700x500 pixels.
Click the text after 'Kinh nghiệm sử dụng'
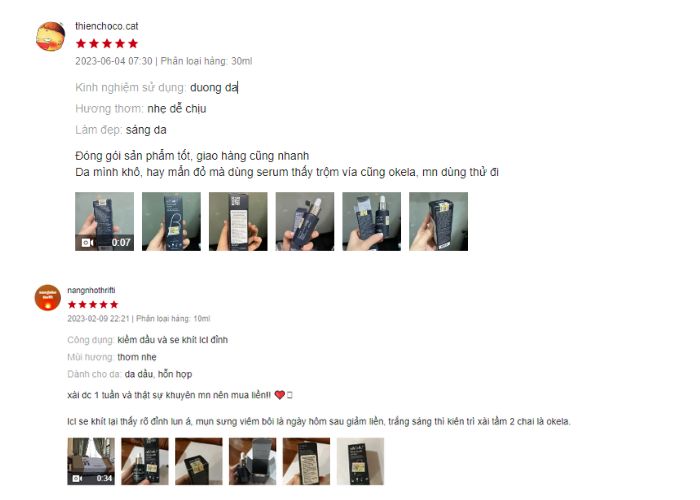tap(214, 88)
